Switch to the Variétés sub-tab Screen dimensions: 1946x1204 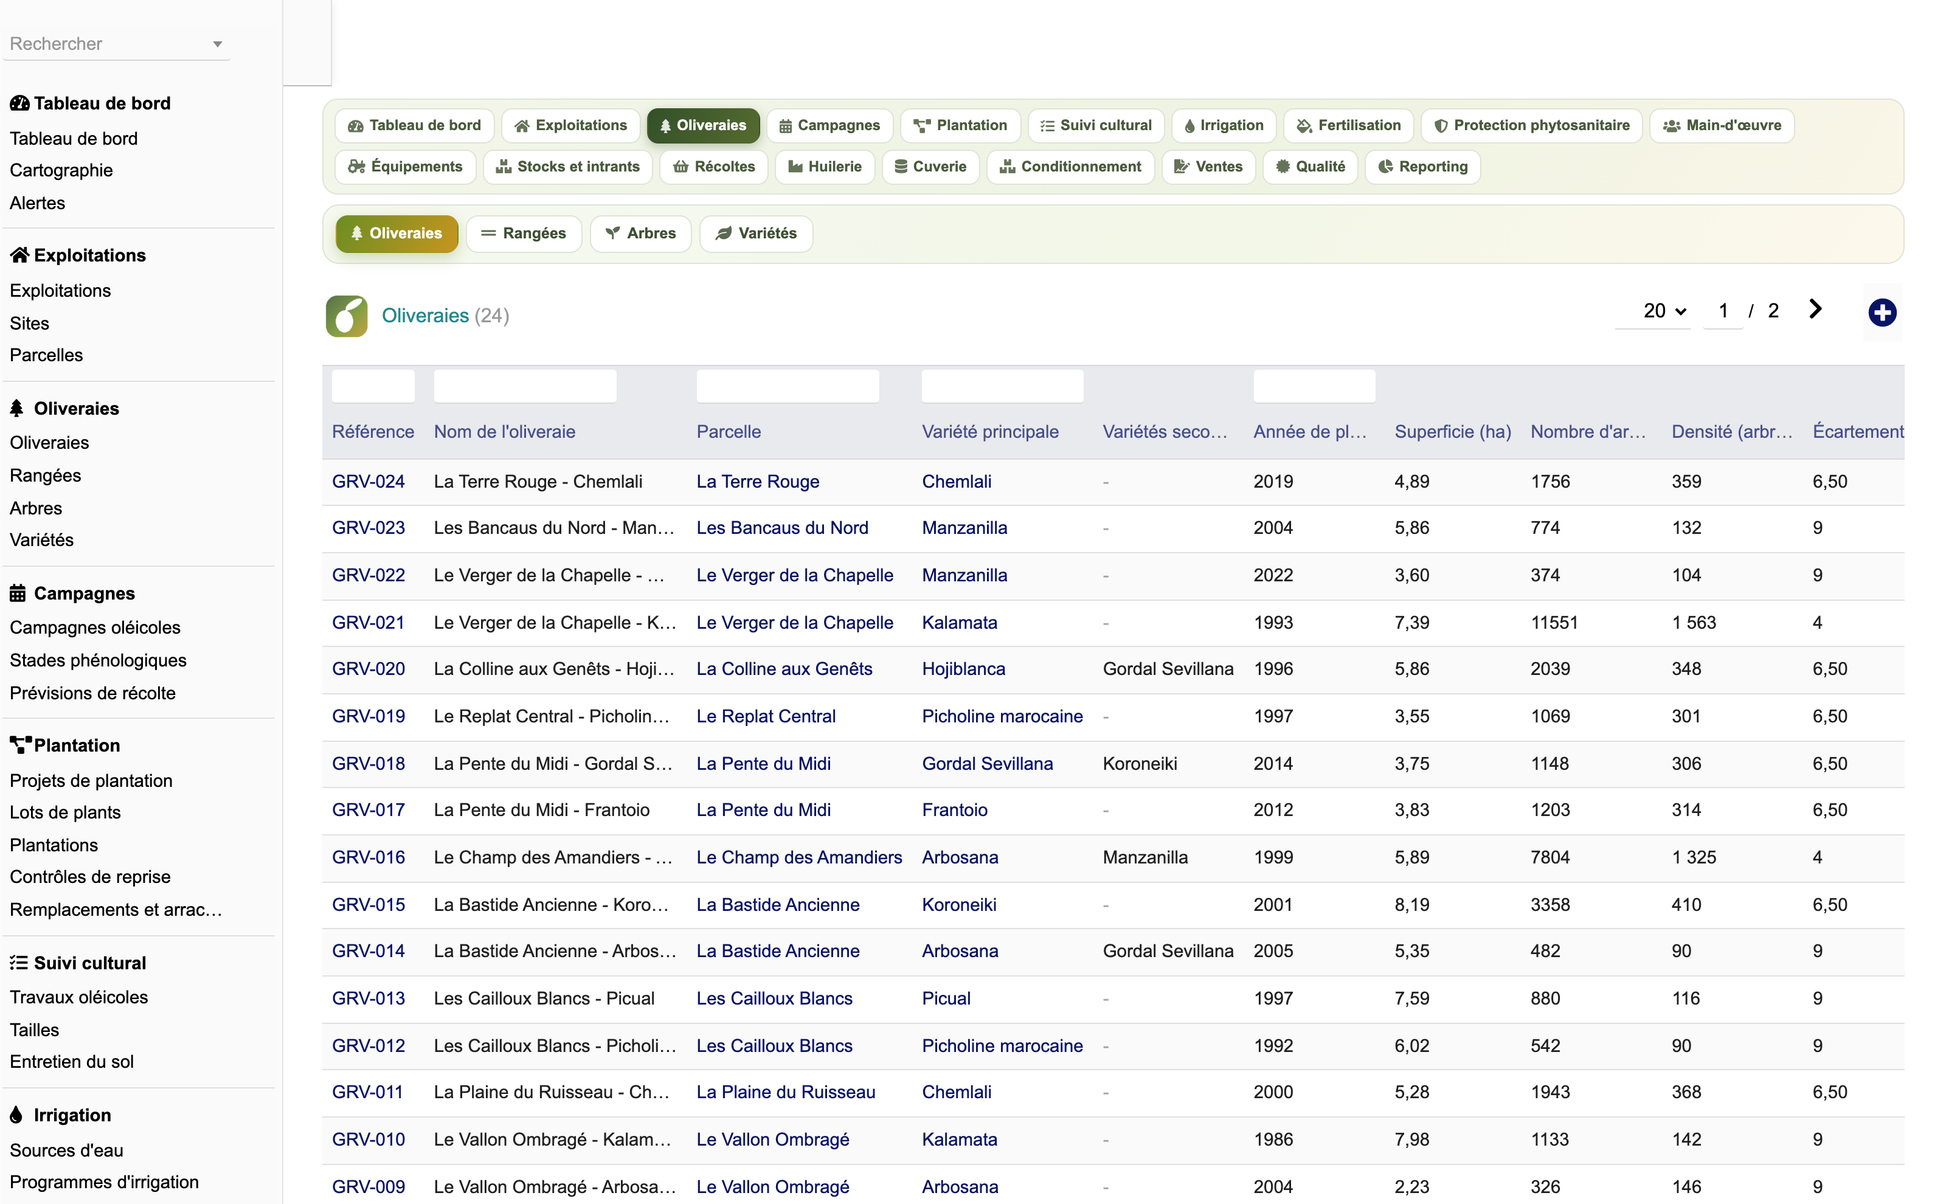click(756, 234)
